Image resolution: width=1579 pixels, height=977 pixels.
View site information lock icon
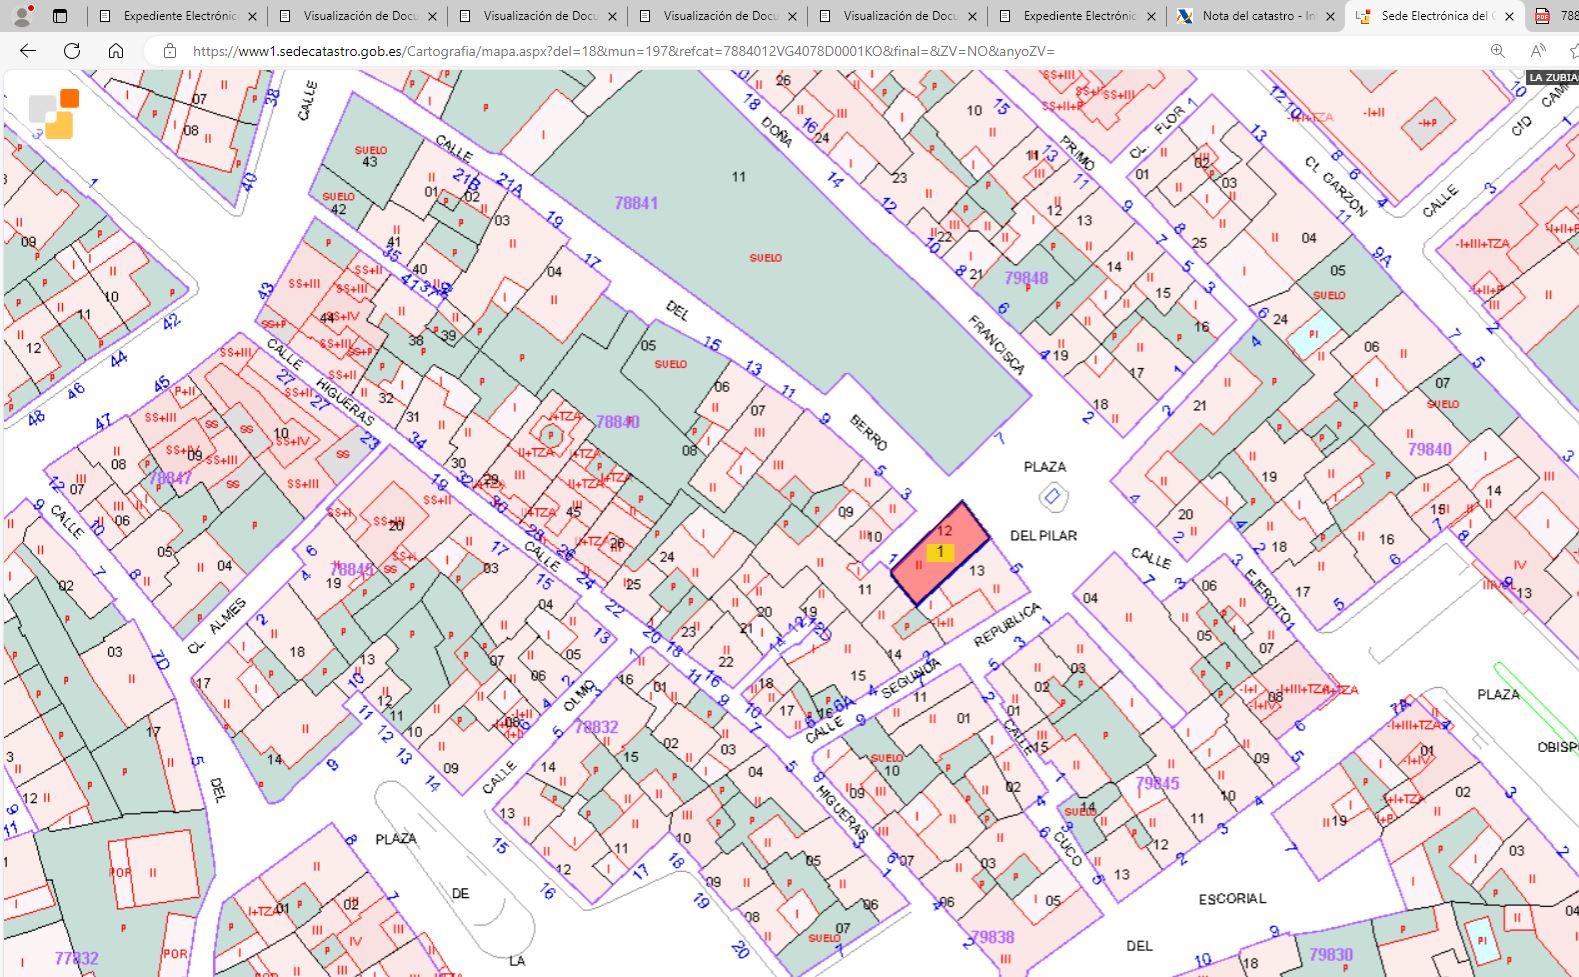point(170,51)
